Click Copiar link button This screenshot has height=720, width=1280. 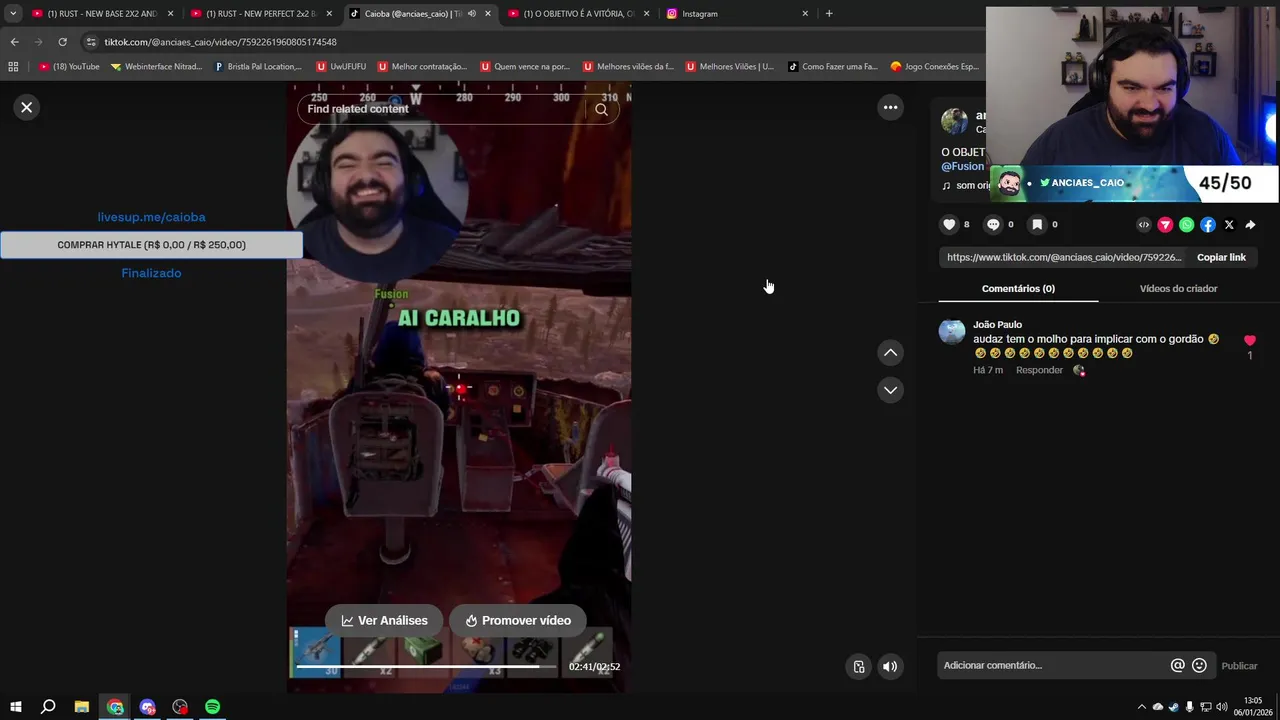coord(1221,257)
